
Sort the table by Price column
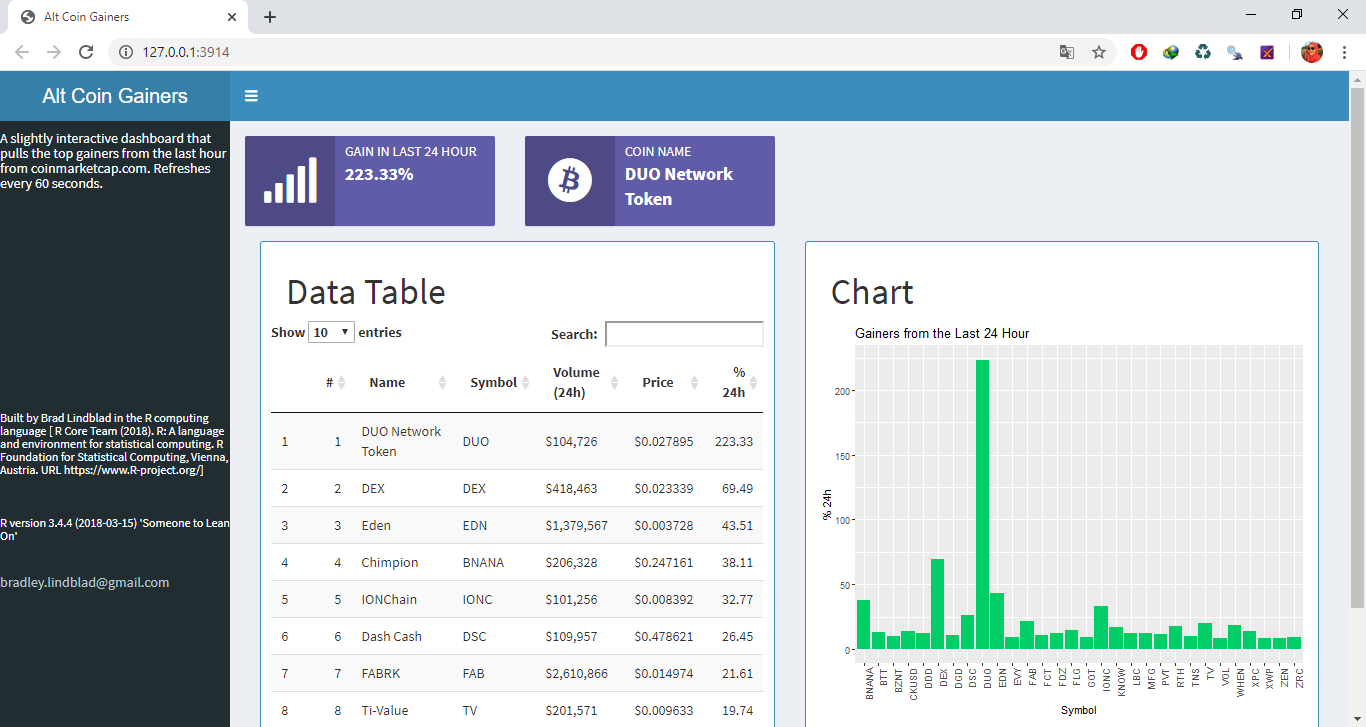click(658, 382)
